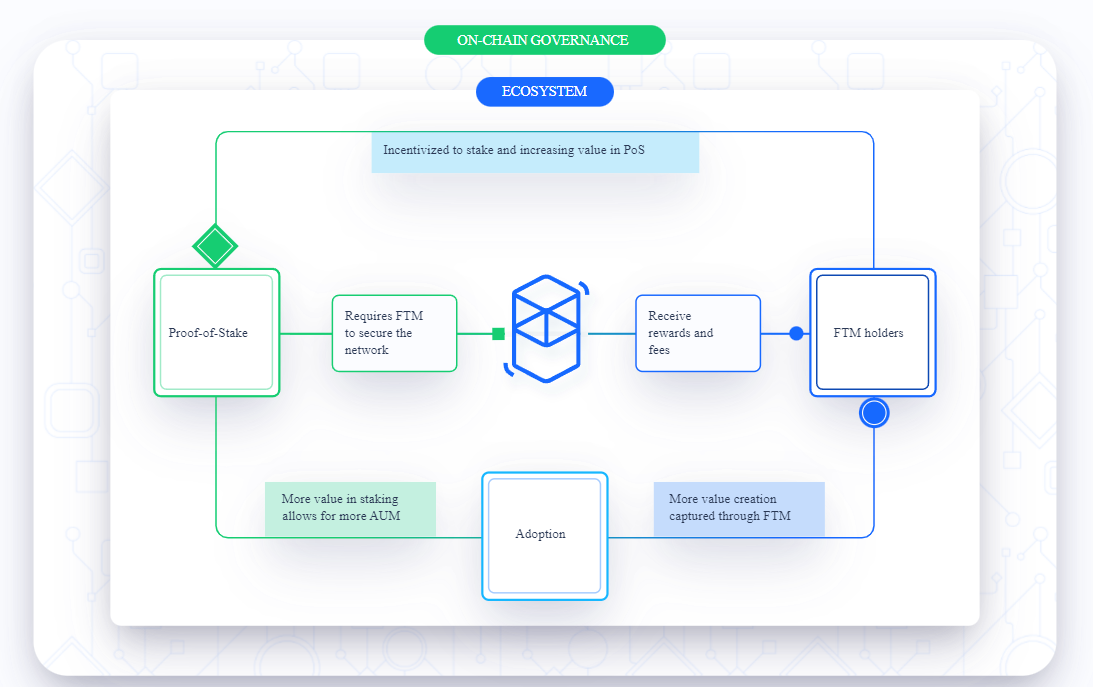Click blue line between Fantom logo and Receive rewards
1093x687 pixels.
611,333
